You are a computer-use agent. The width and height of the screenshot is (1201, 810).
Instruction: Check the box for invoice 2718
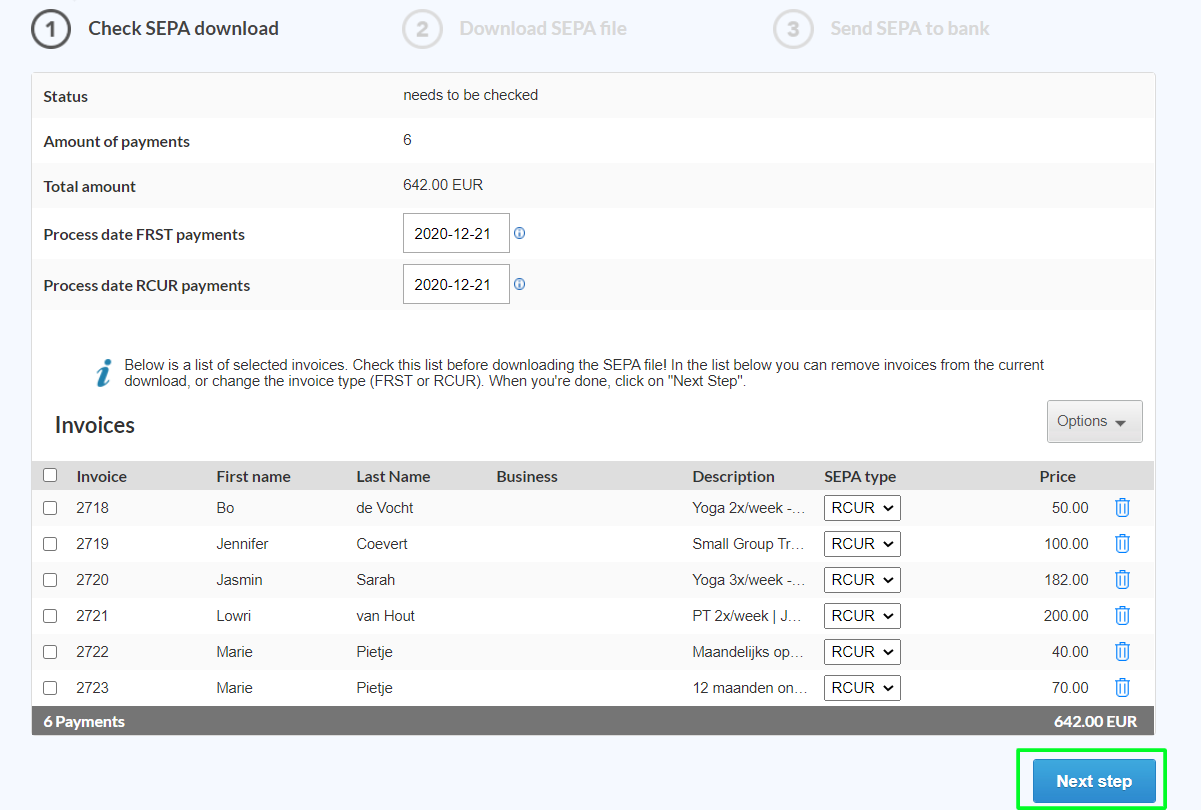point(50,507)
